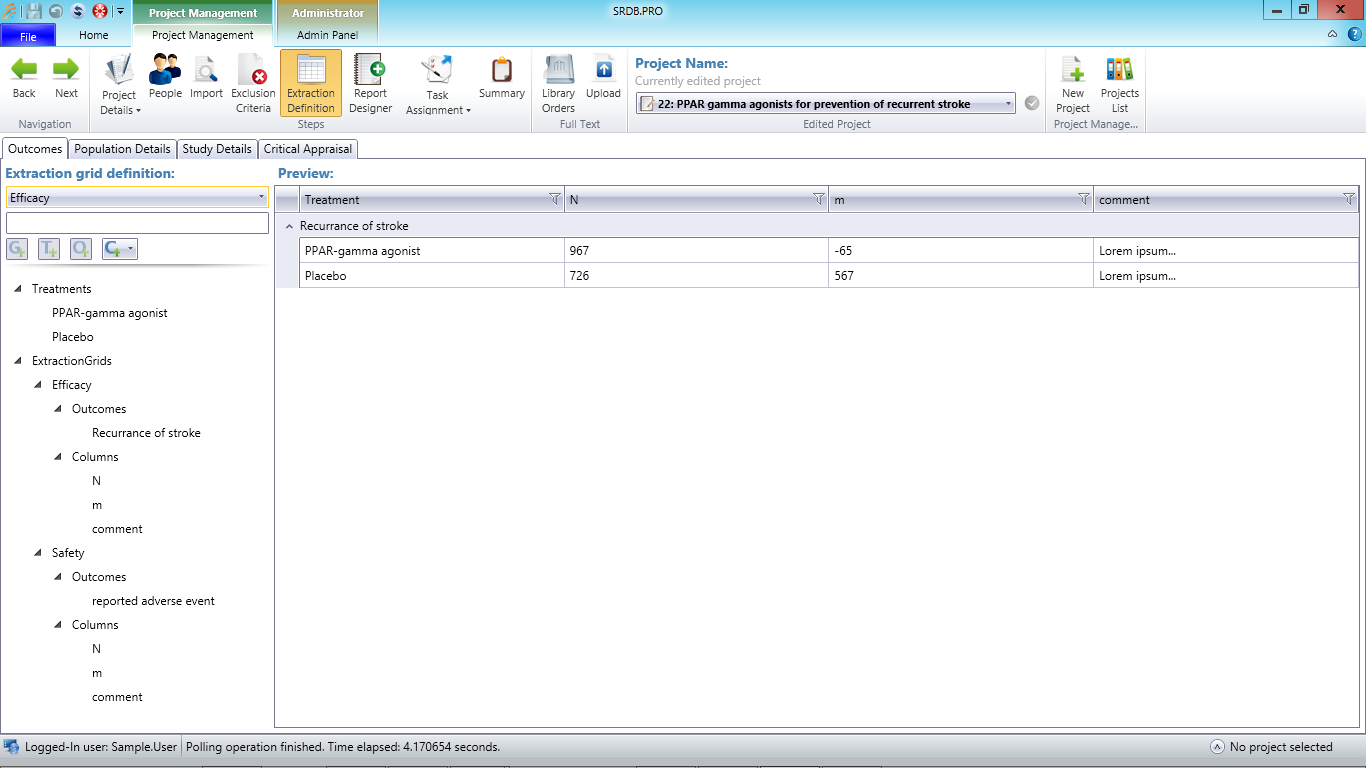This screenshot has width=1366, height=768.
Task: Click the orange SRDB app logo icon
Action: [10, 11]
